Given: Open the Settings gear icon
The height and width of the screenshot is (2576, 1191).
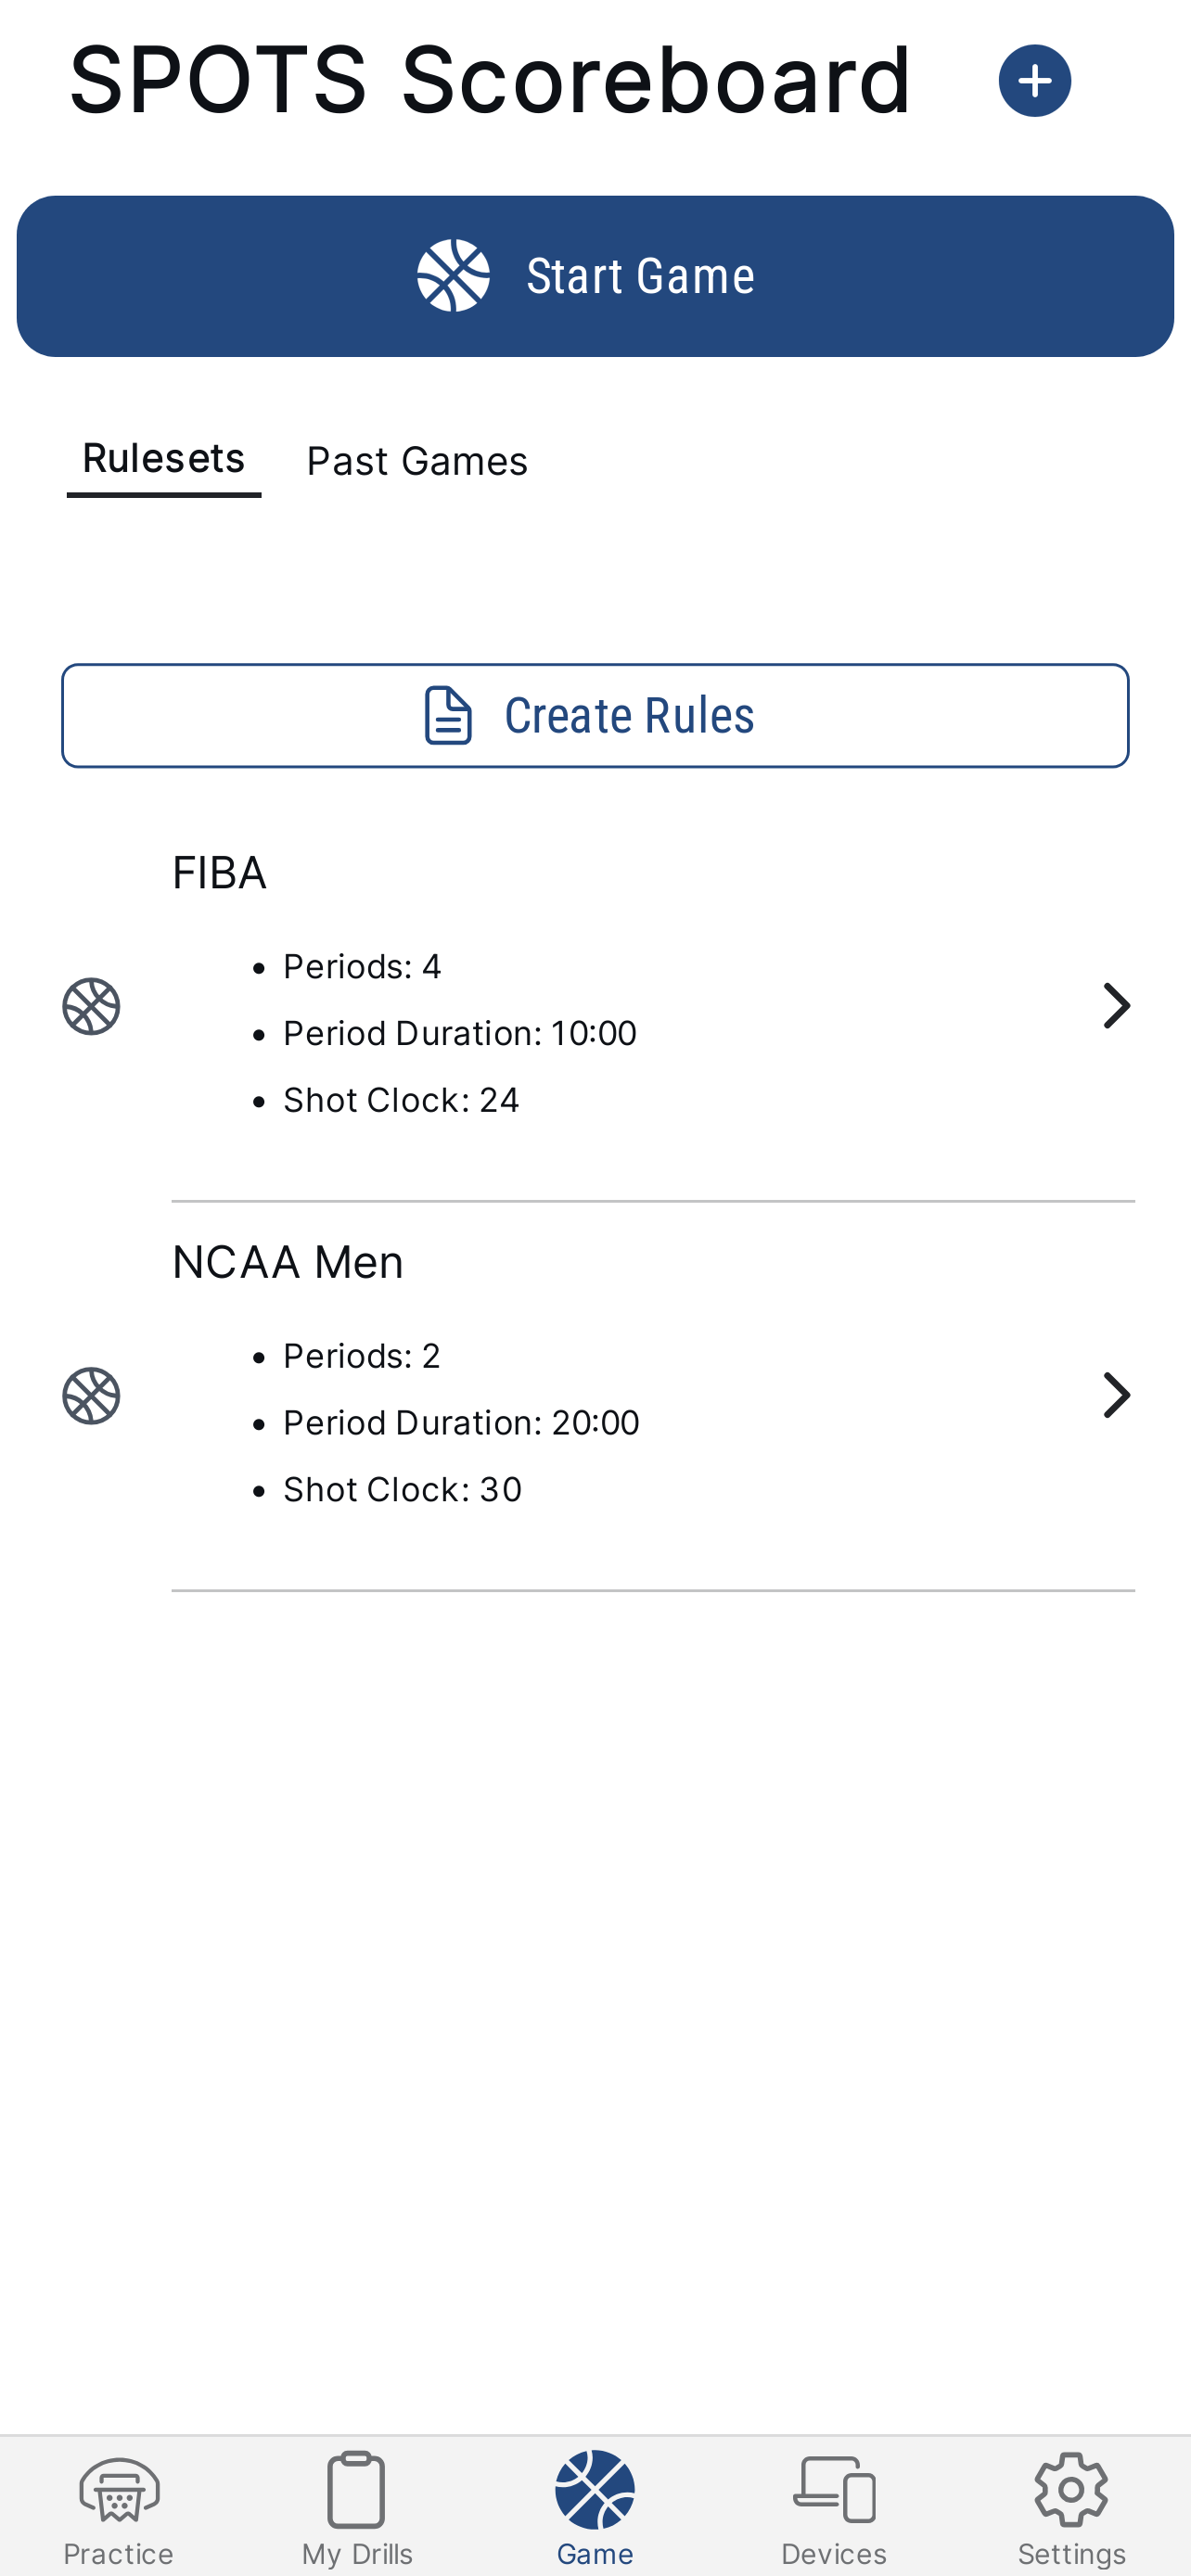Looking at the screenshot, I should pyautogui.click(x=1071, y=2489).
